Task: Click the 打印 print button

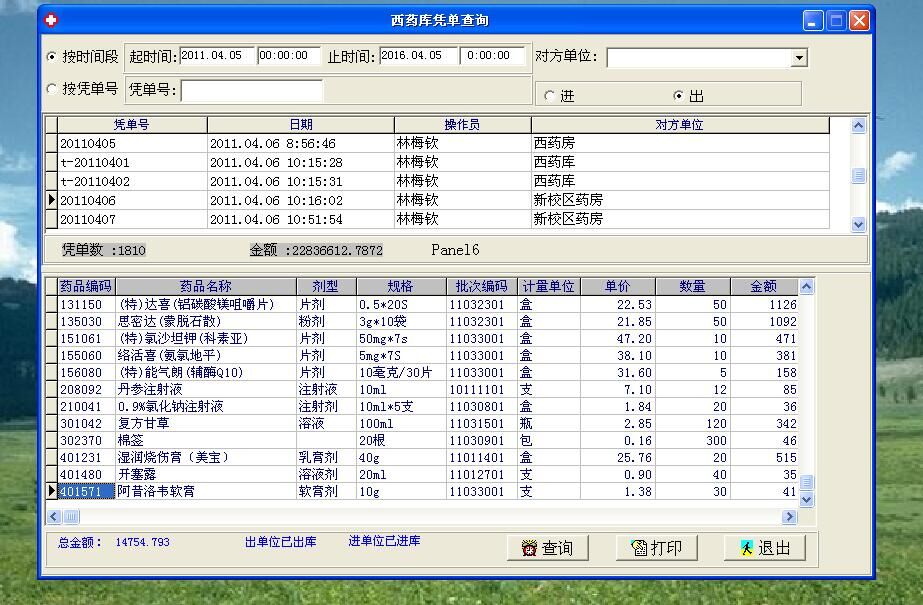Action: 656,548
